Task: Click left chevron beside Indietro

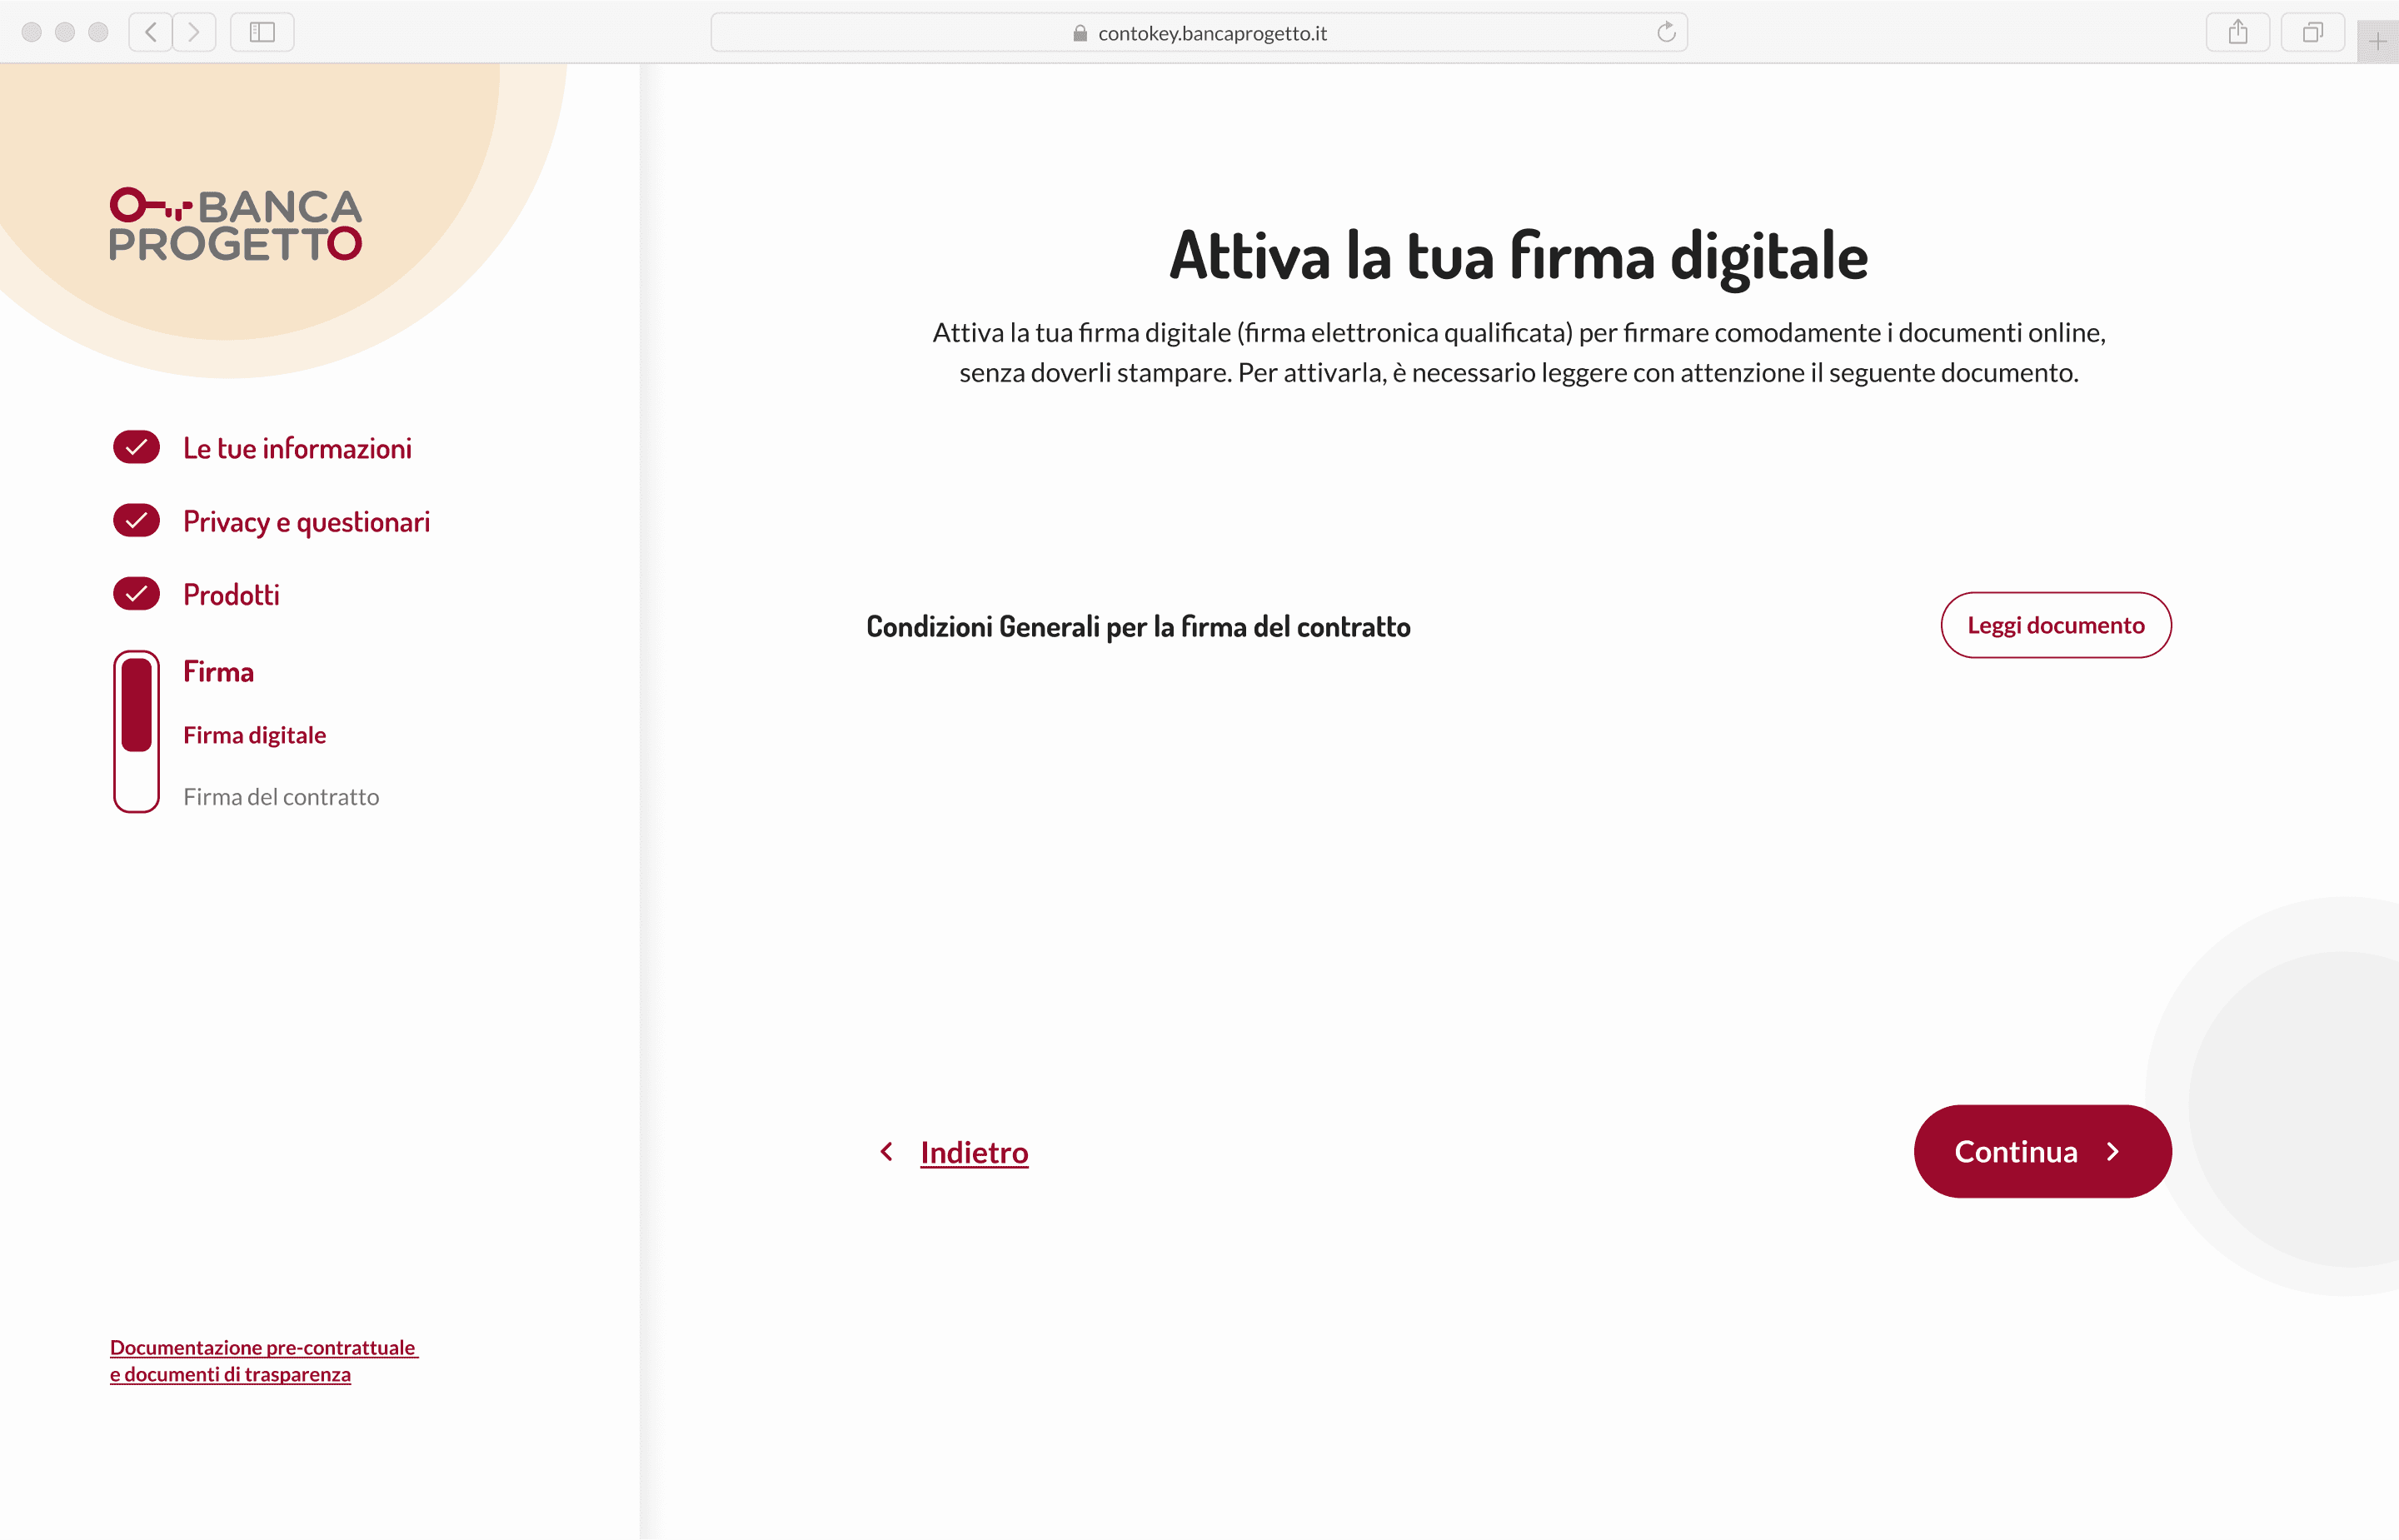Action: 886,1152
